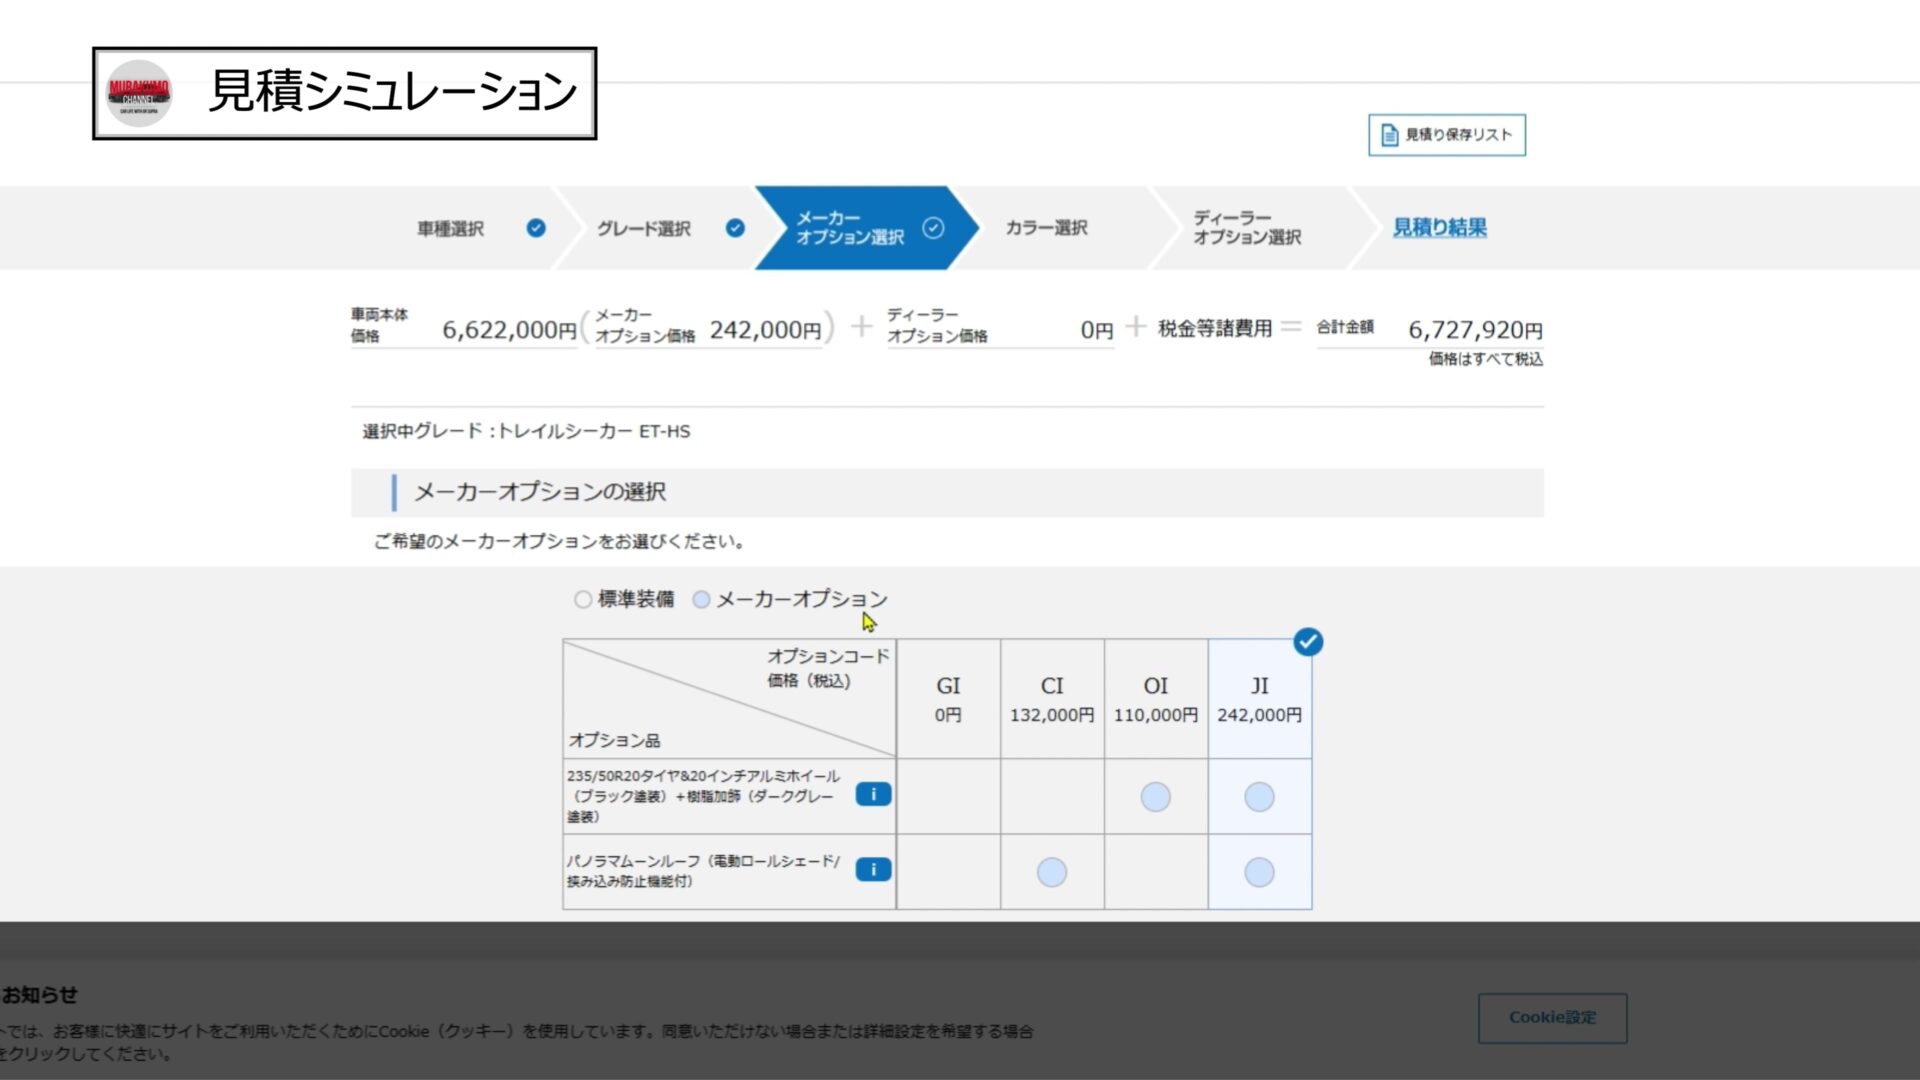Choose the CI 132,000円 option column header
Image resolution: width=1920 pixels, height=1080 pixels.
pyautogui.click(x=1052, y=699)
